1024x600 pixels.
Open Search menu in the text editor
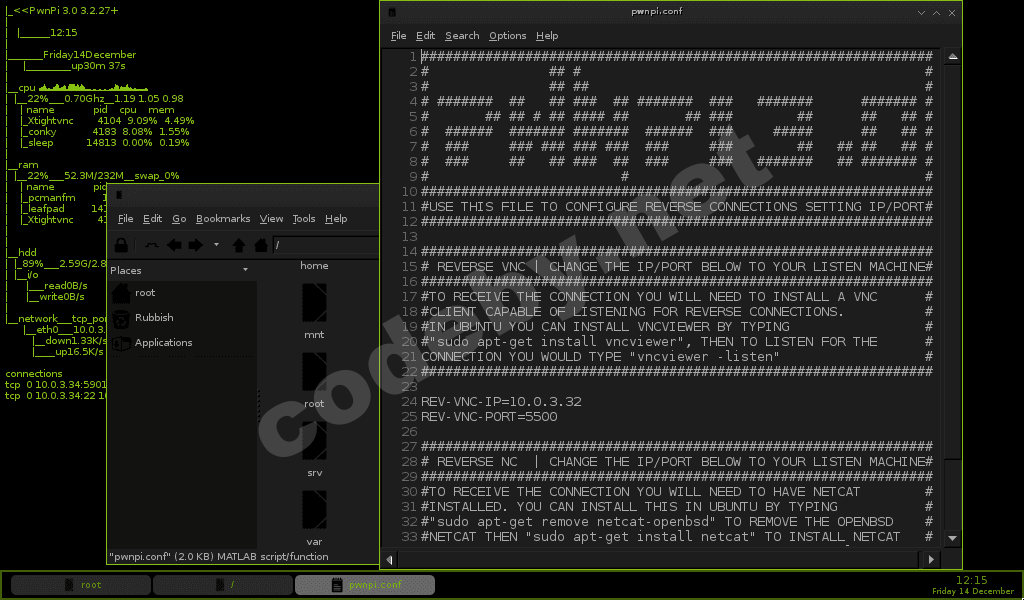coord(462,36)
